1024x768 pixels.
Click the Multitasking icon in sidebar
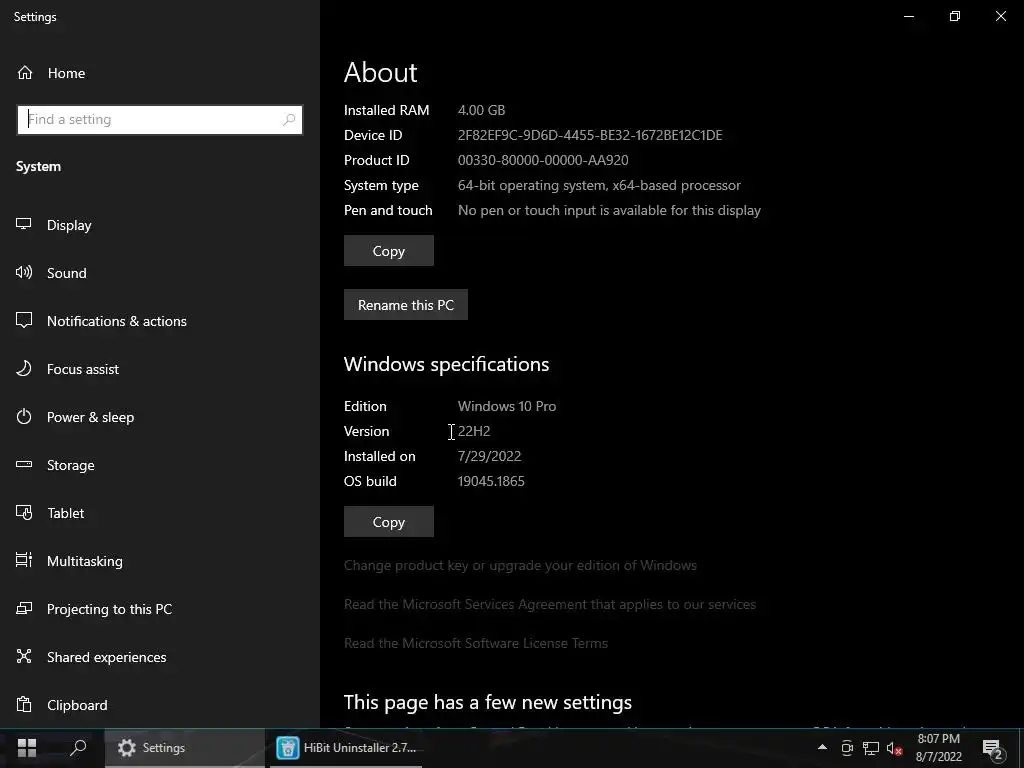(x=24, y=560)
